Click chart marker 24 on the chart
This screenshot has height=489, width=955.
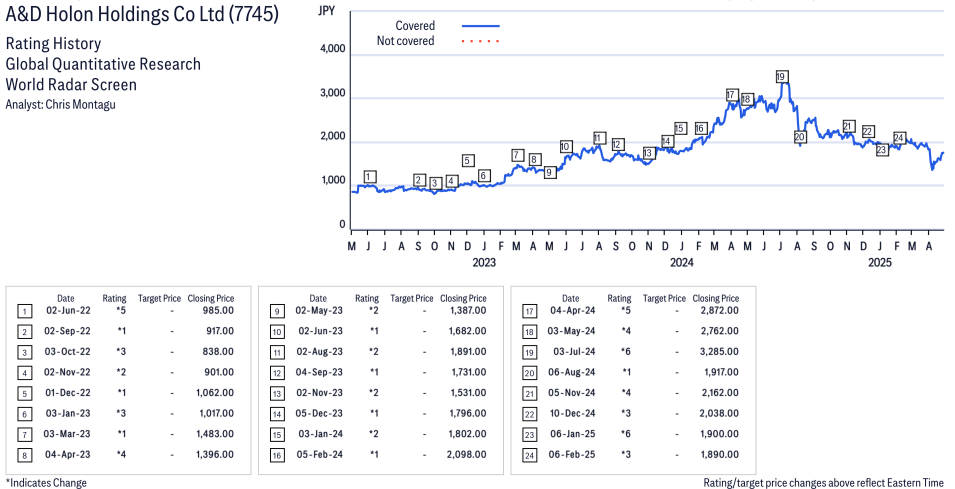tap(899, 138)
